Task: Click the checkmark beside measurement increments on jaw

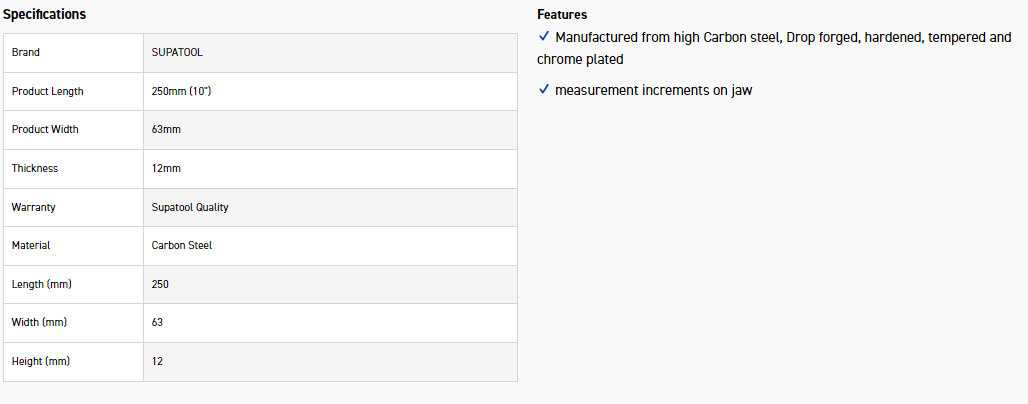Action: pyautogui.click(x=544, y=90)
